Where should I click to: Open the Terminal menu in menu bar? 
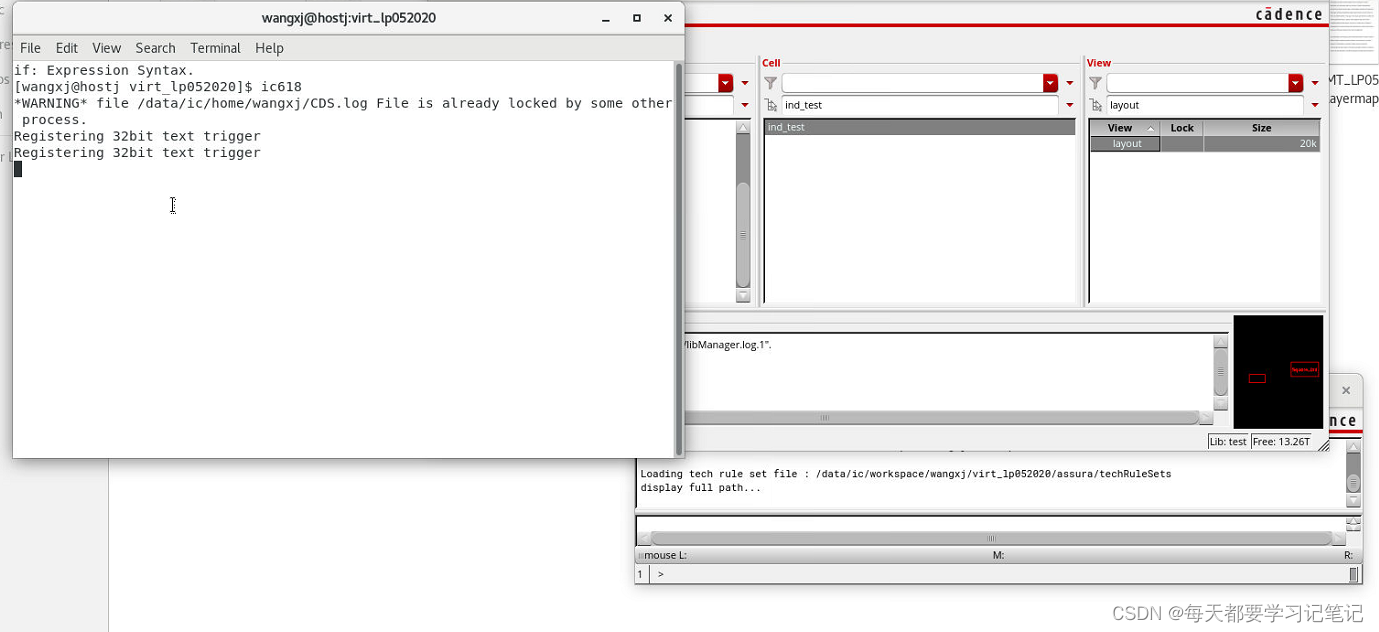click(x=215, y=48)
